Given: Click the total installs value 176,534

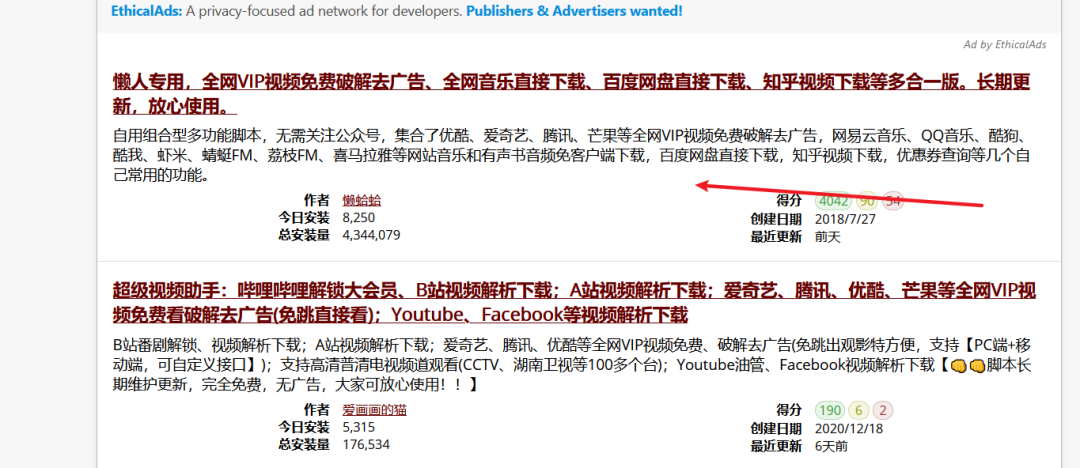Looking at the screenshot, I should point(366,445).
